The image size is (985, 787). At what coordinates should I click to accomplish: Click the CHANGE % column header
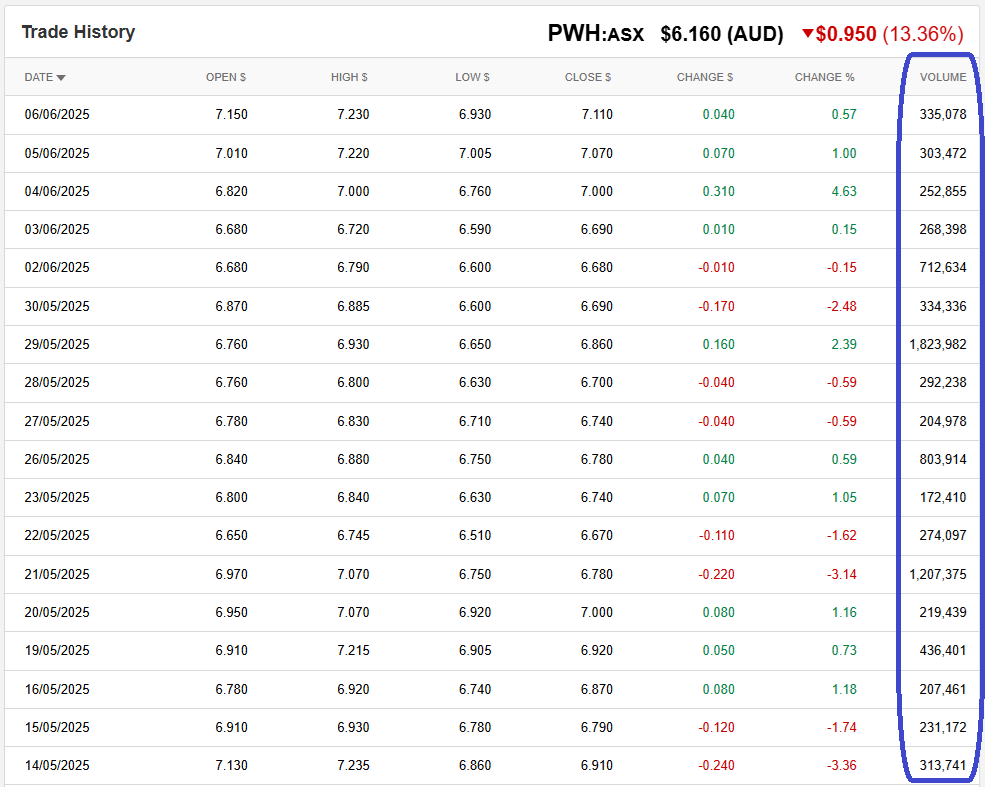tap(825, 77)
